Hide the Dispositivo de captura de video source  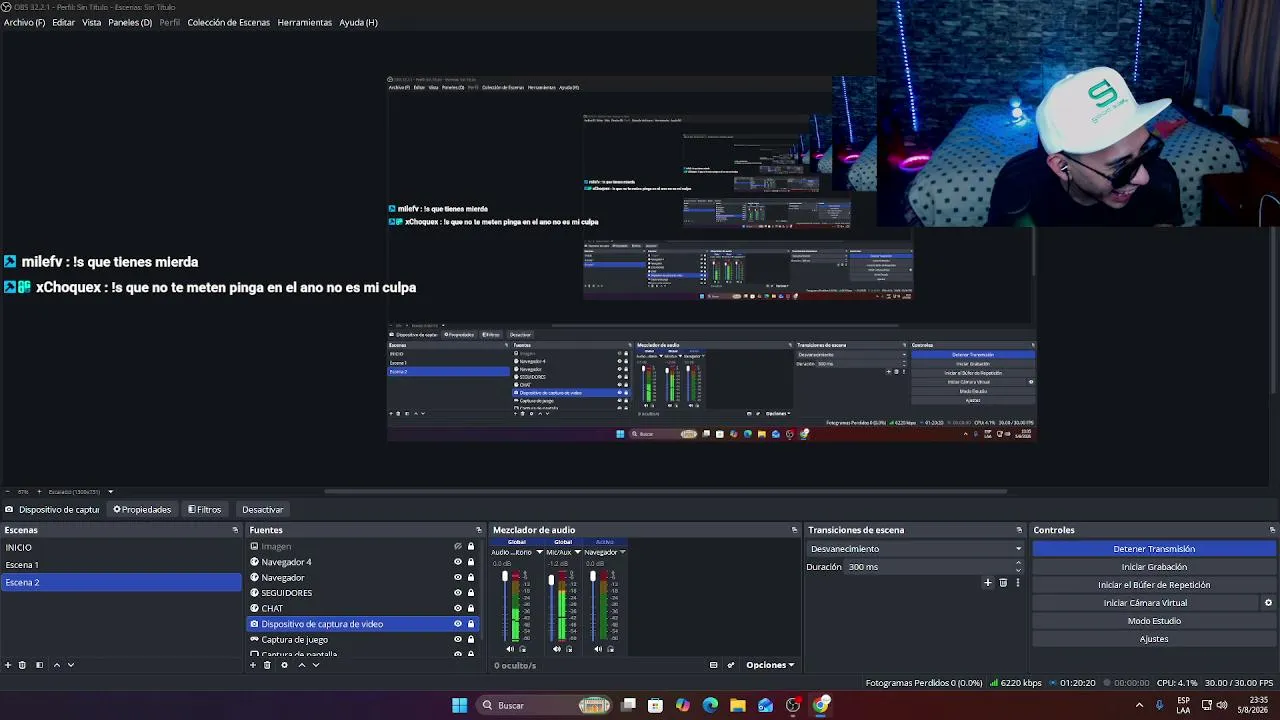[458, 624]
